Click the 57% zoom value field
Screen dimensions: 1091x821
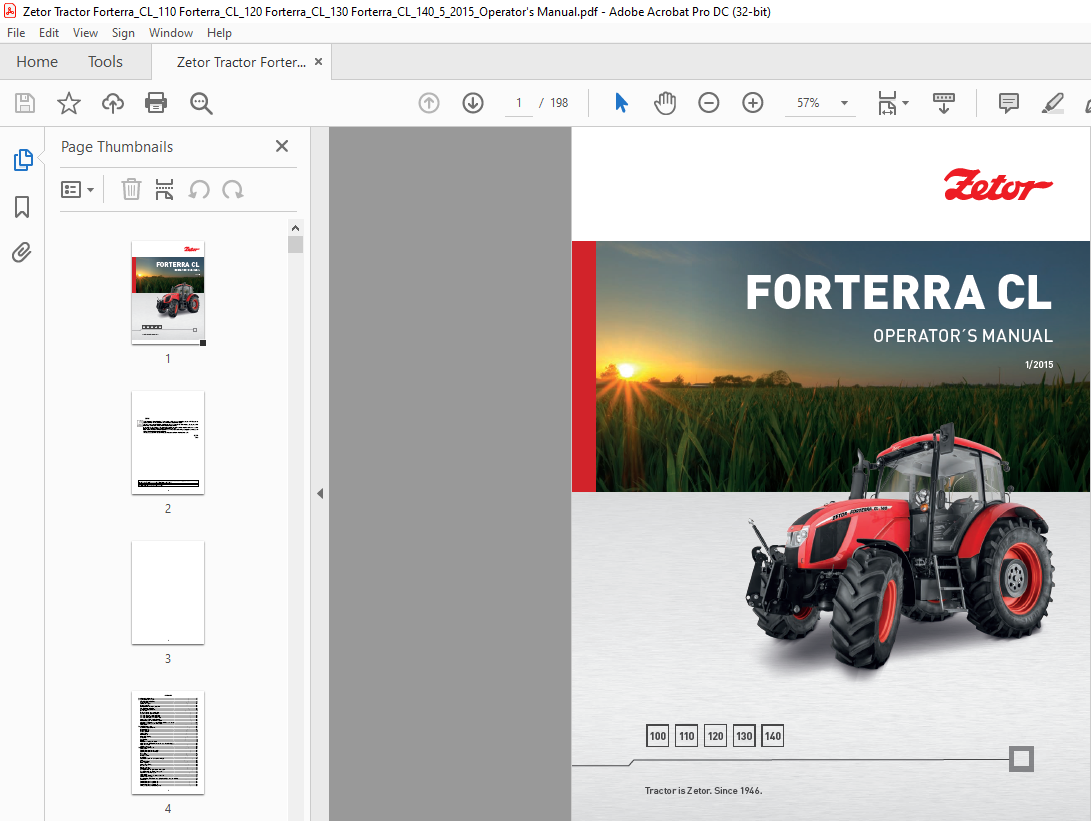808,103
